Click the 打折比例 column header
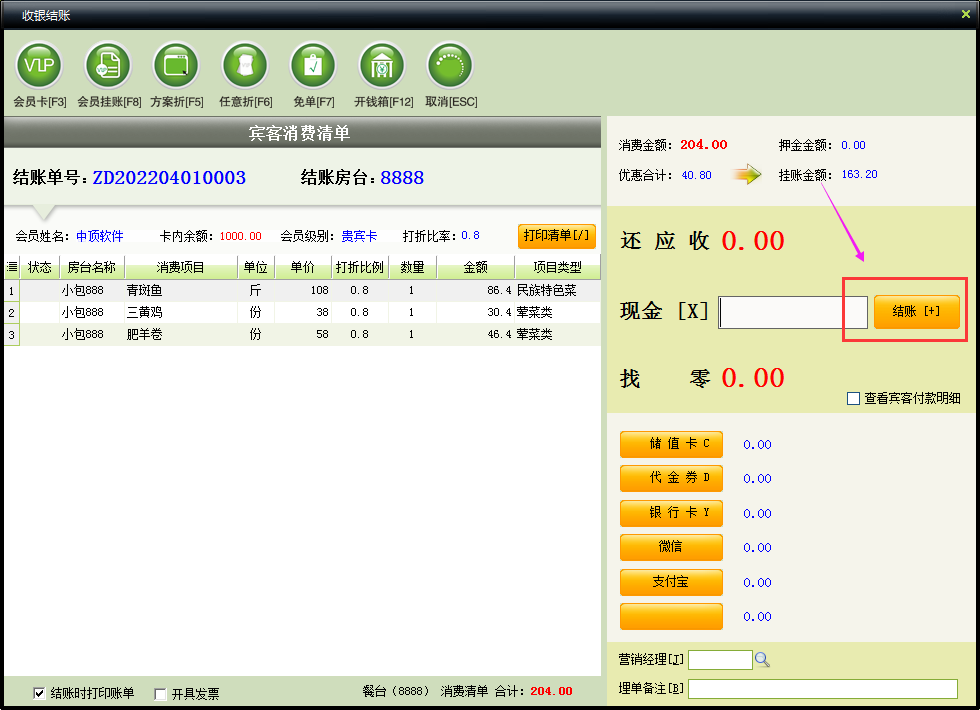Viewport: 980px width, 710px height. point(359,268)
